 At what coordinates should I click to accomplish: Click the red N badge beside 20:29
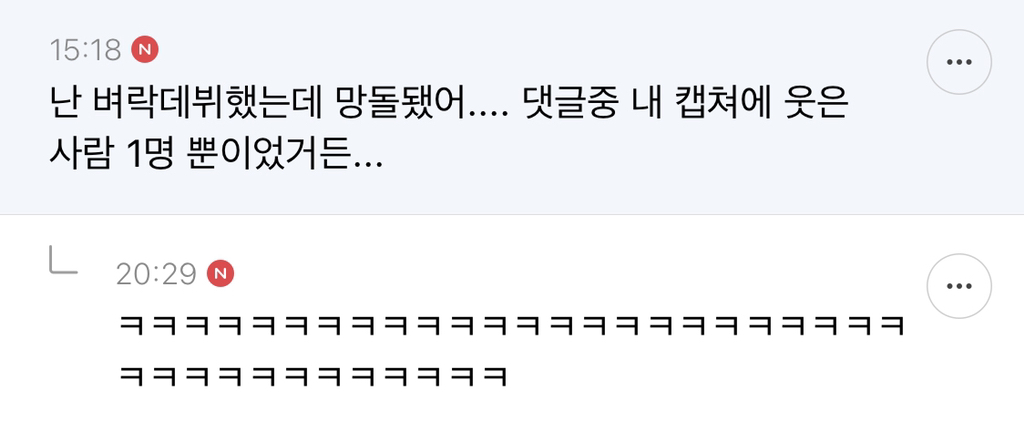(221, 274)
